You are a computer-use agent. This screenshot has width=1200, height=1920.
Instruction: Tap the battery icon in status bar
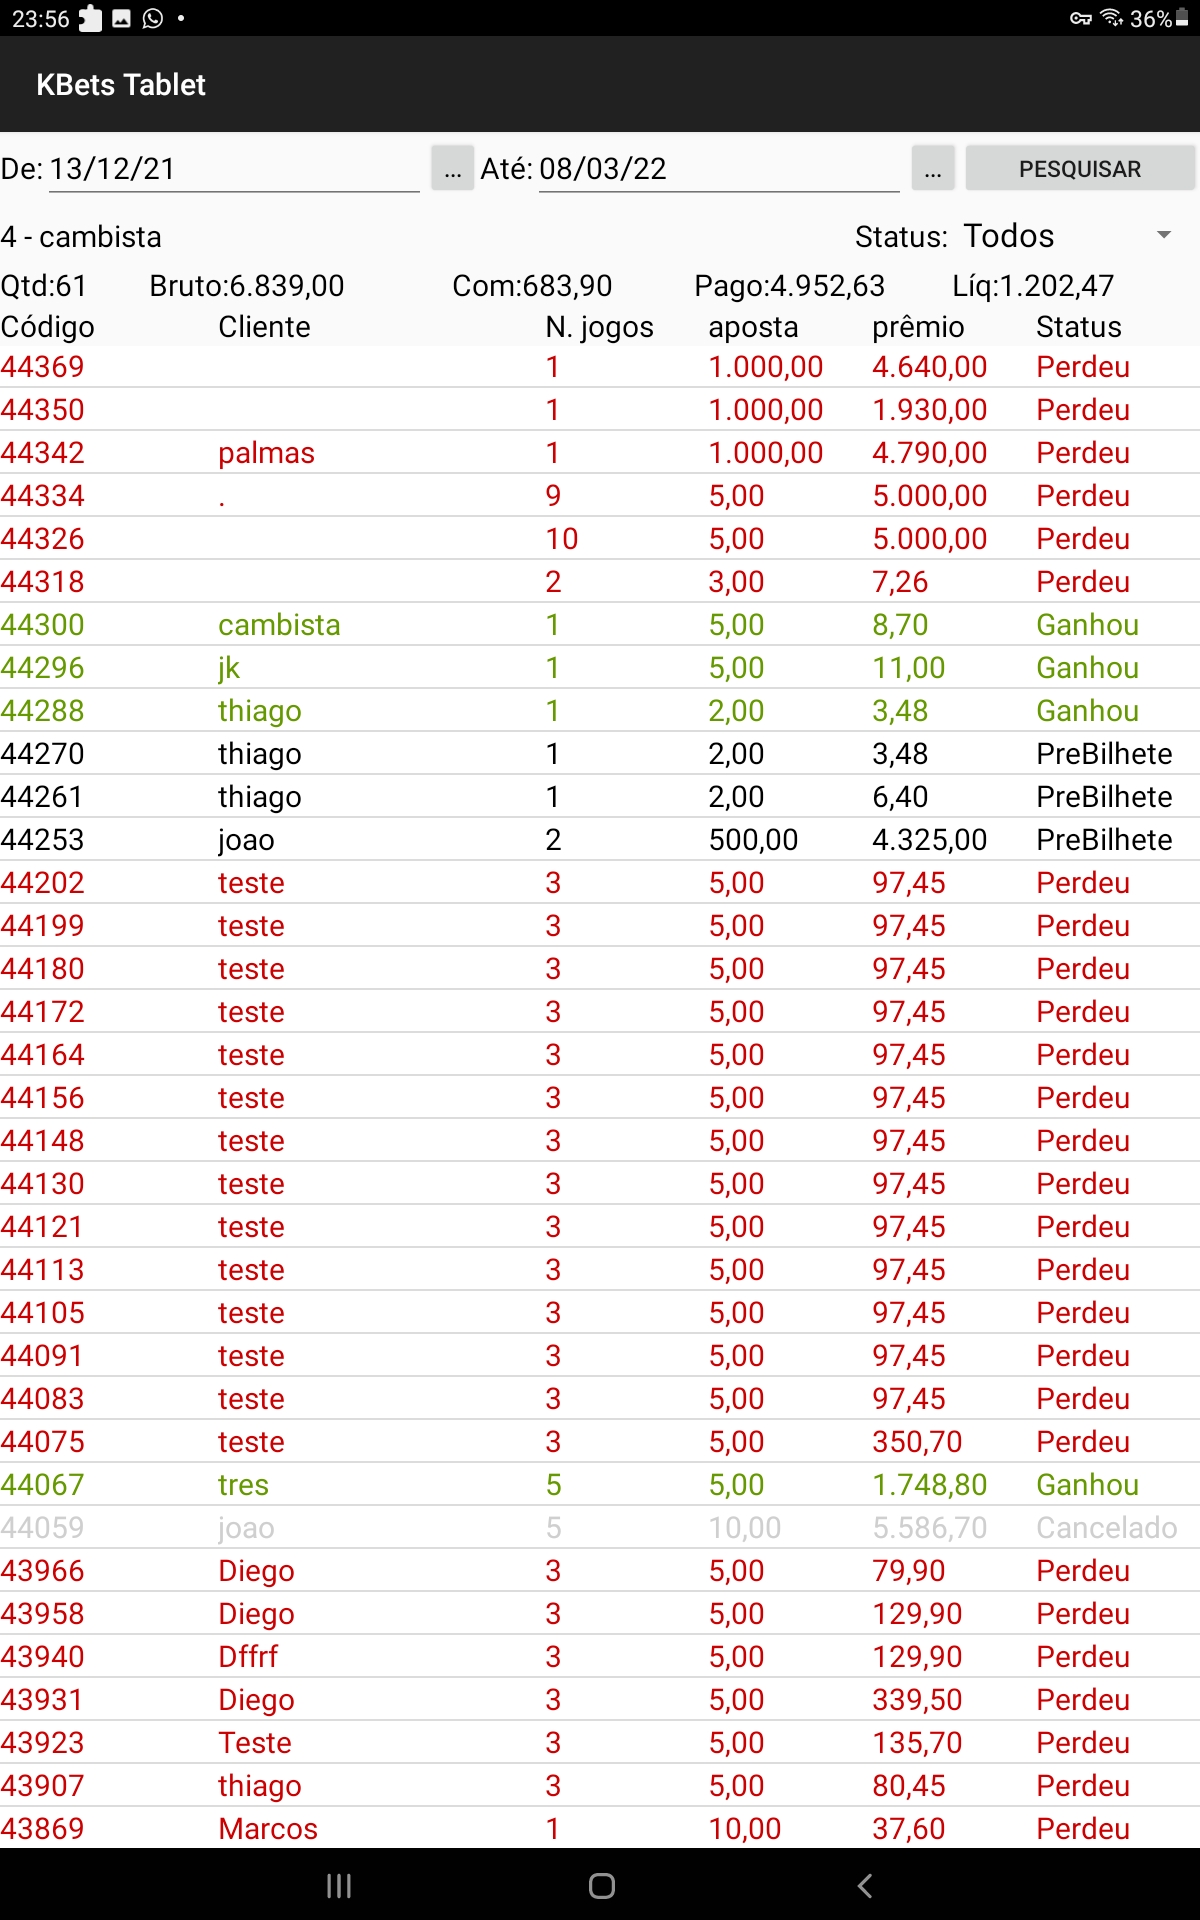point(1182,18)
